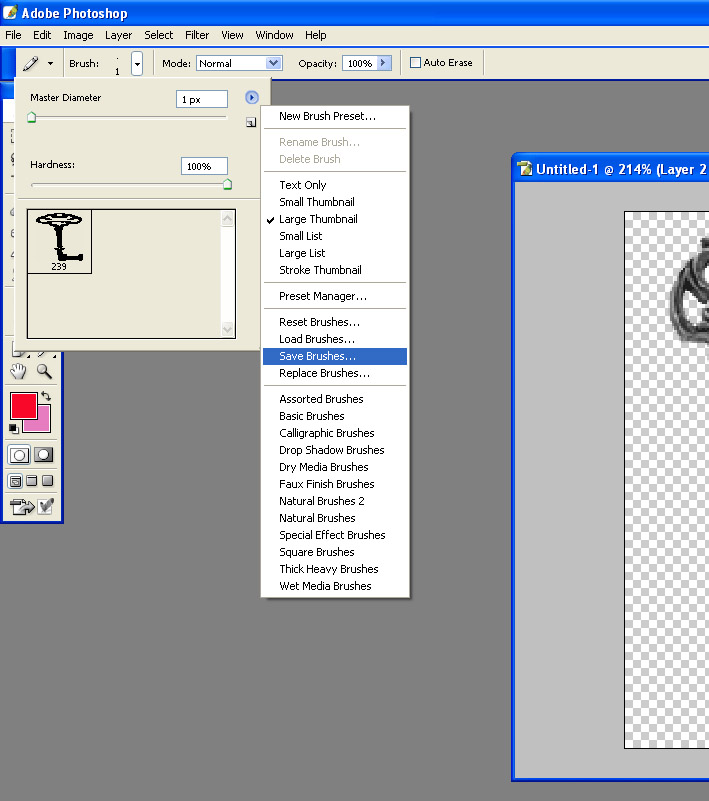The image size is (709, 801).
Task: Open the tool preset picker arrow
Action: pos(50,63)
